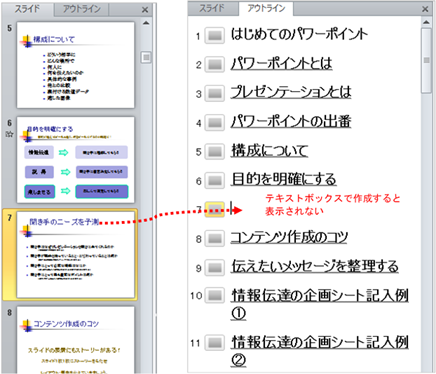Click outline title 情報伝達の企画シート記入例①
Image resolution: width=436 pixels, height=374 pixels.
click(320, 304)
